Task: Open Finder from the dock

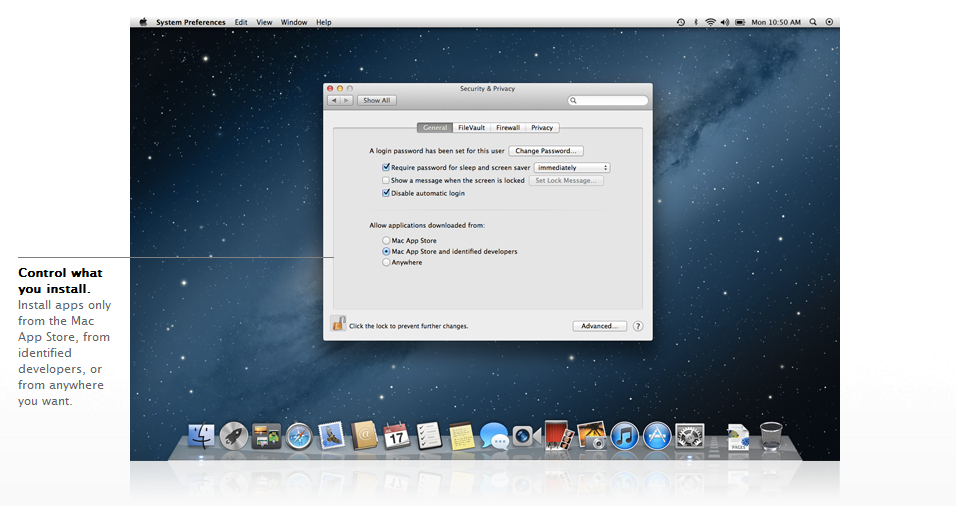Action: pyautogui.click(x=201, y=437)
